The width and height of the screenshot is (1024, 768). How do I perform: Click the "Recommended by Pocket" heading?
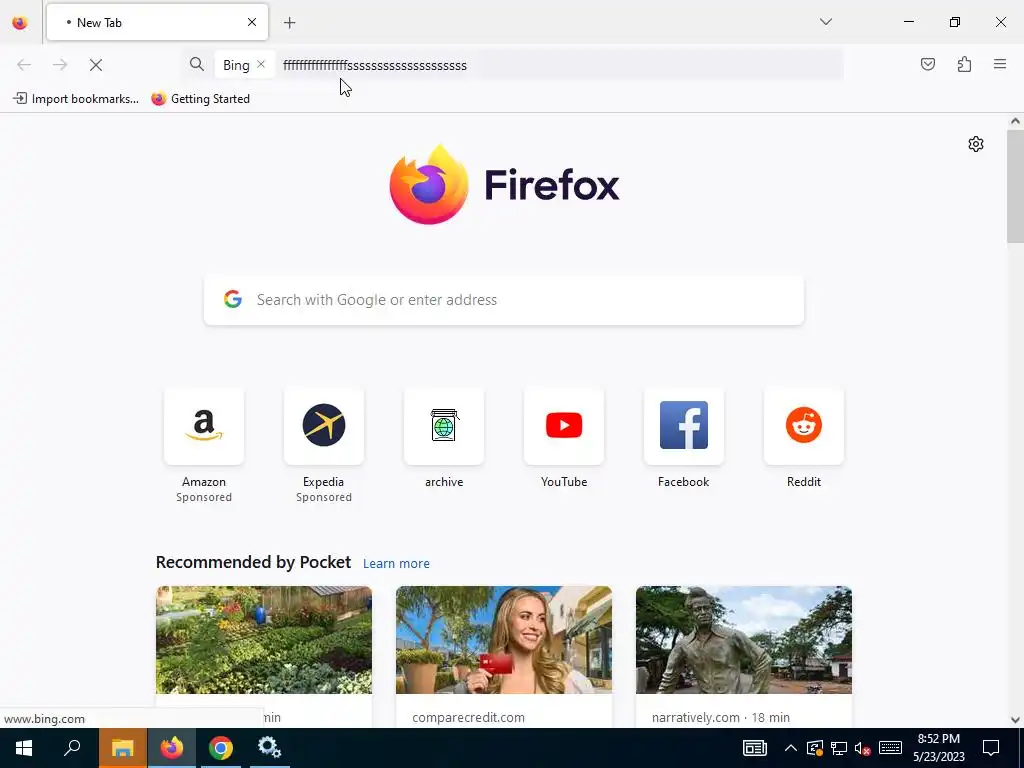[x=253, y=562]
